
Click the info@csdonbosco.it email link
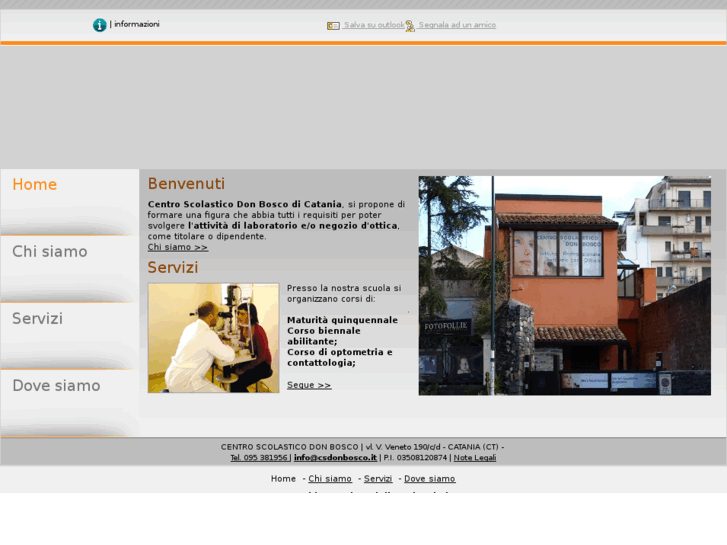[x=335, y=457]
